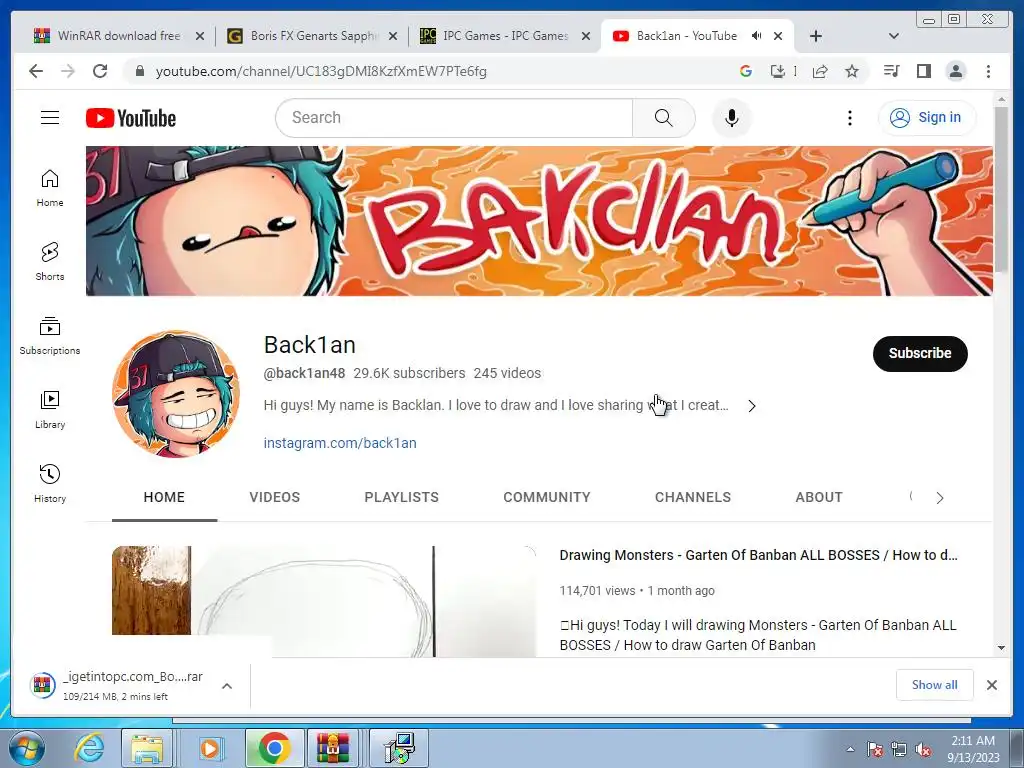Reload the page
Viewport: 1024px width, 768px height.
(100, 71)
